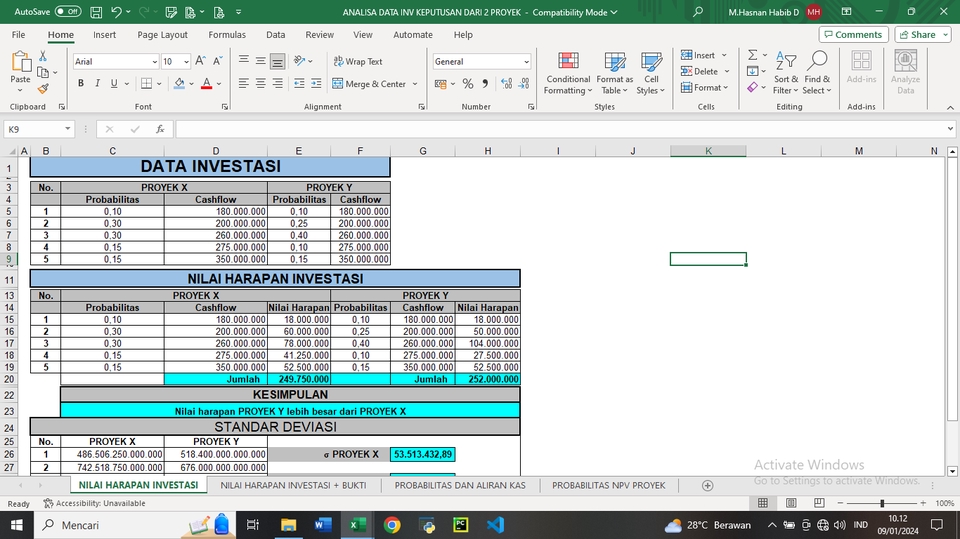Click the Save icon in title bar
The height and width of the screenshot is (539, 960).
coord(96,12)
